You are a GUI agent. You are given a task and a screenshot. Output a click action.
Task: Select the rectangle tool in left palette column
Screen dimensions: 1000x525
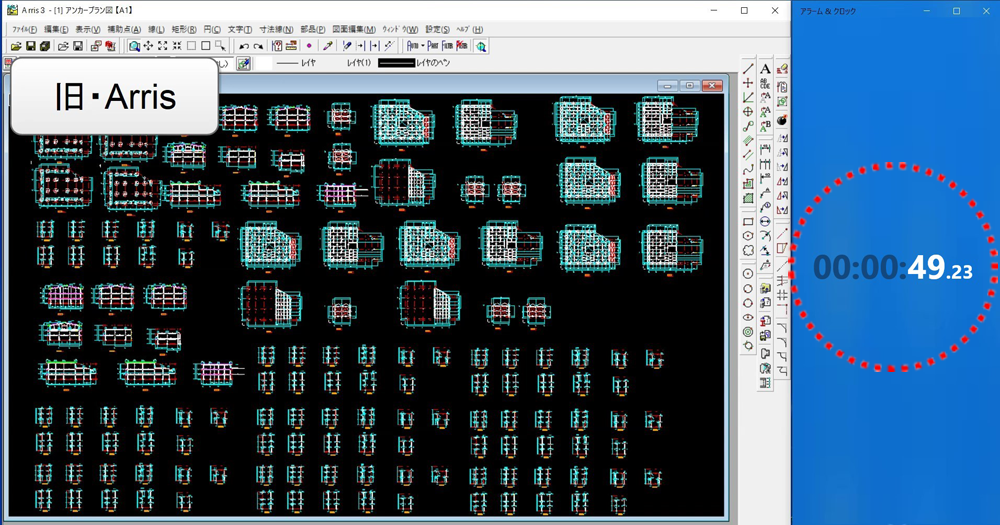(748, 222)
